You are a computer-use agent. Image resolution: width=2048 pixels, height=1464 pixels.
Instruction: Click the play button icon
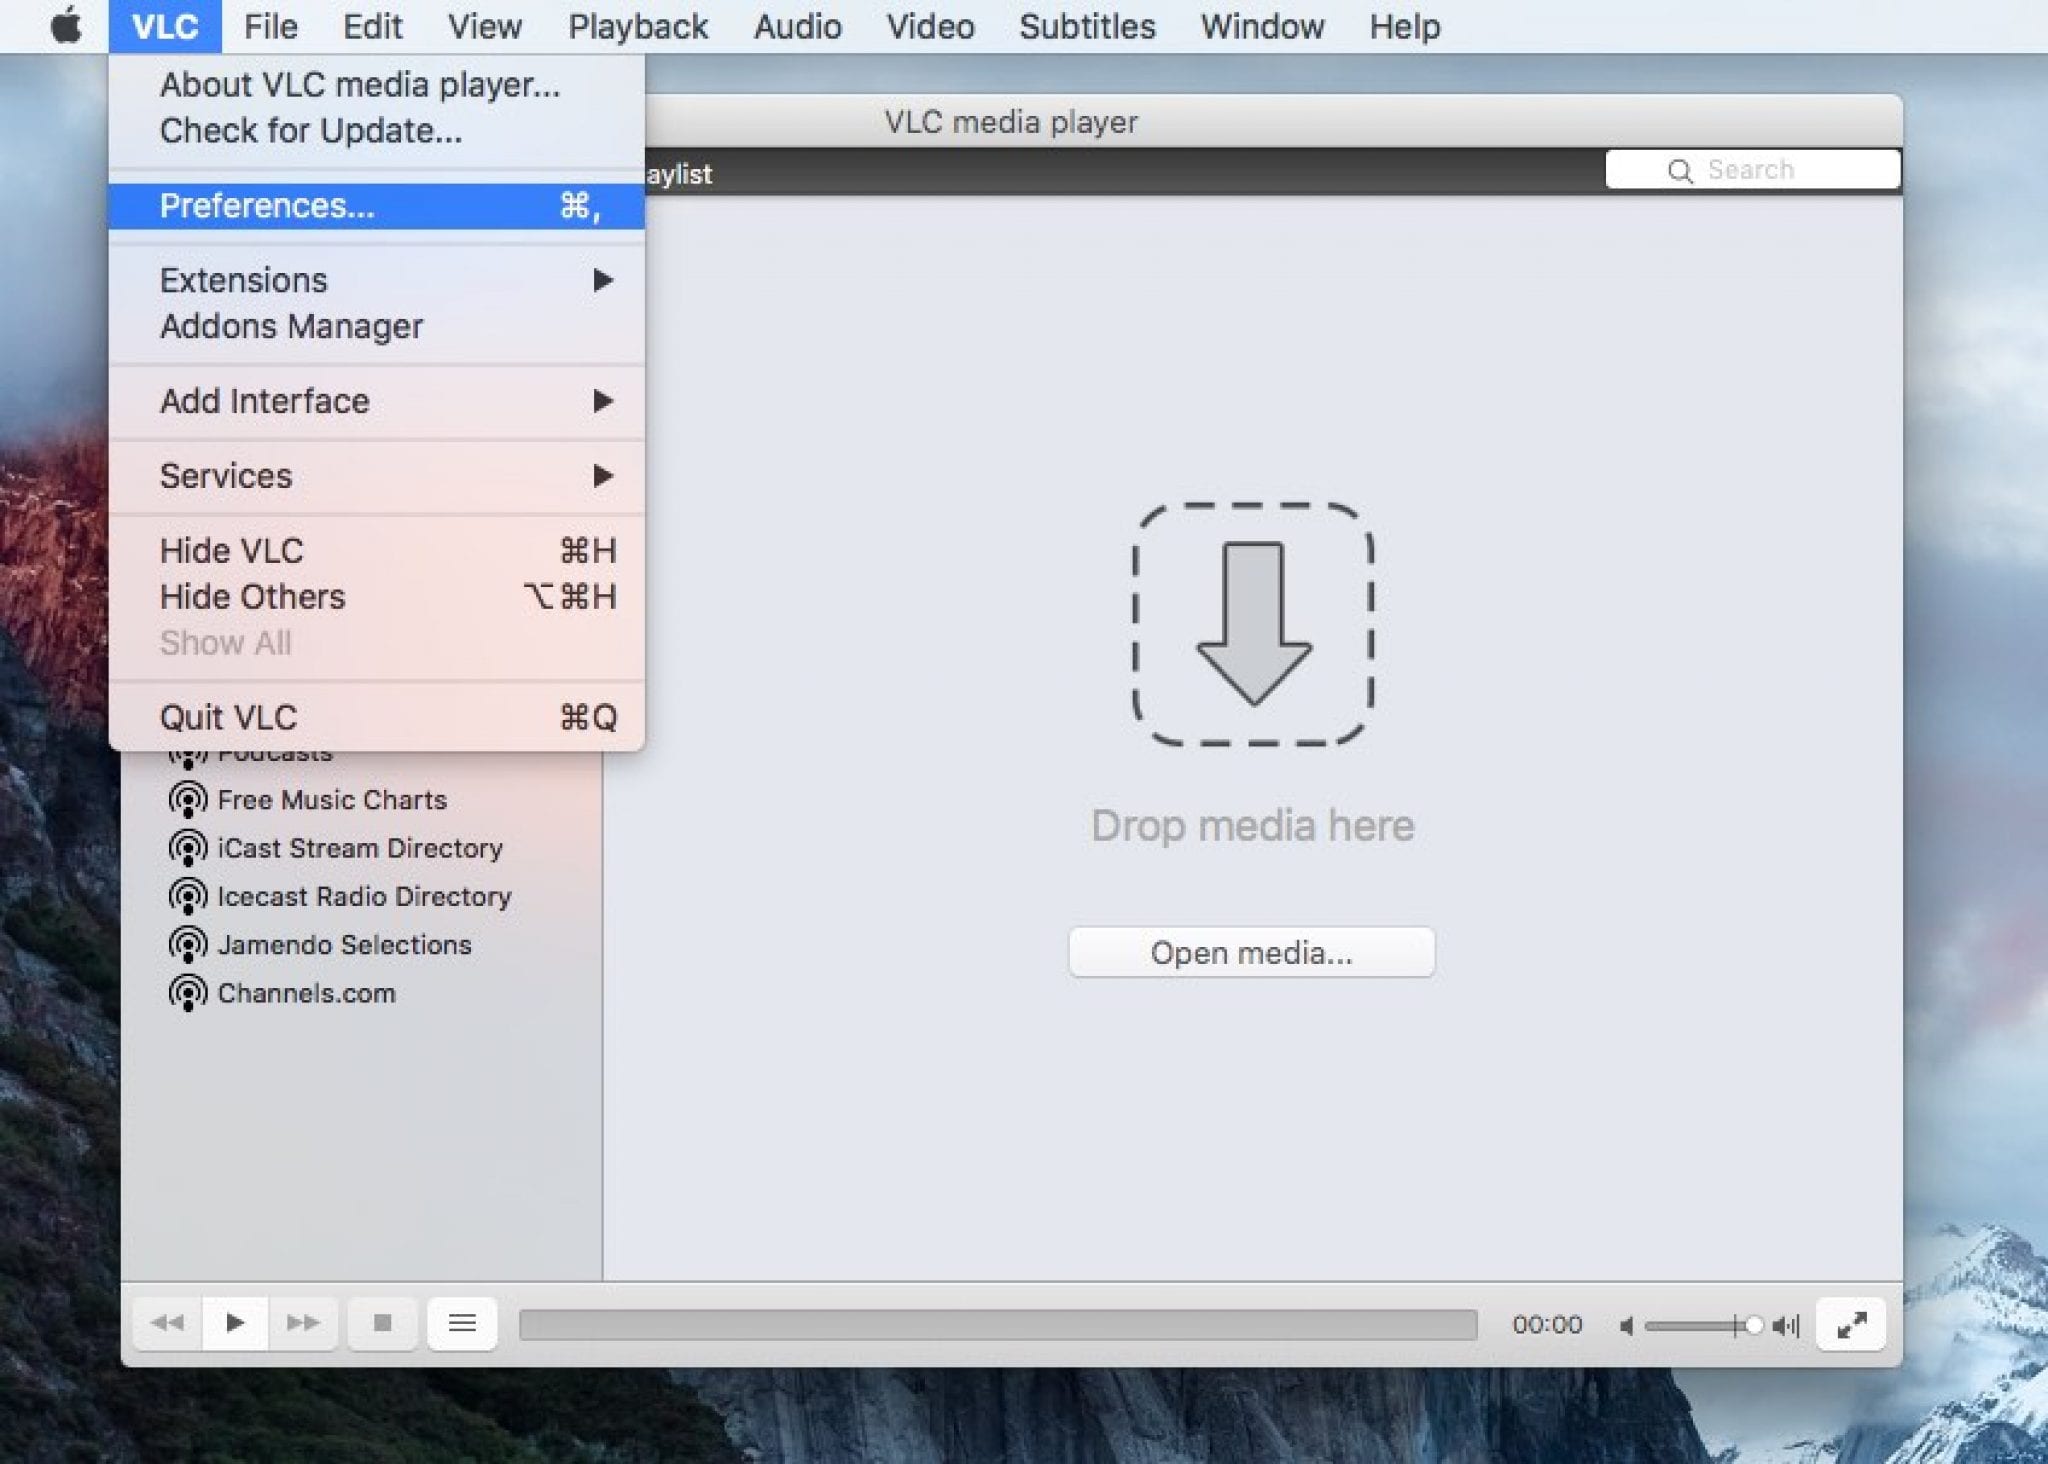point(236,1323)
